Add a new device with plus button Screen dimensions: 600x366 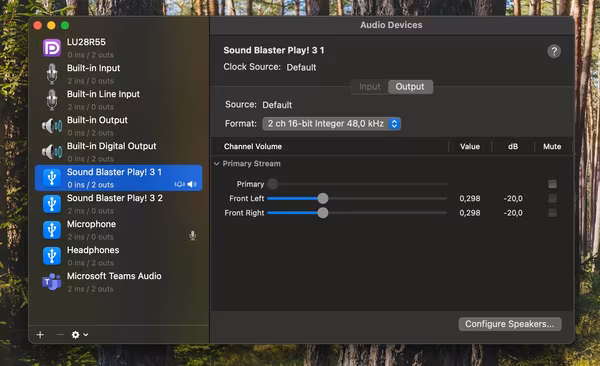(40, 335)
